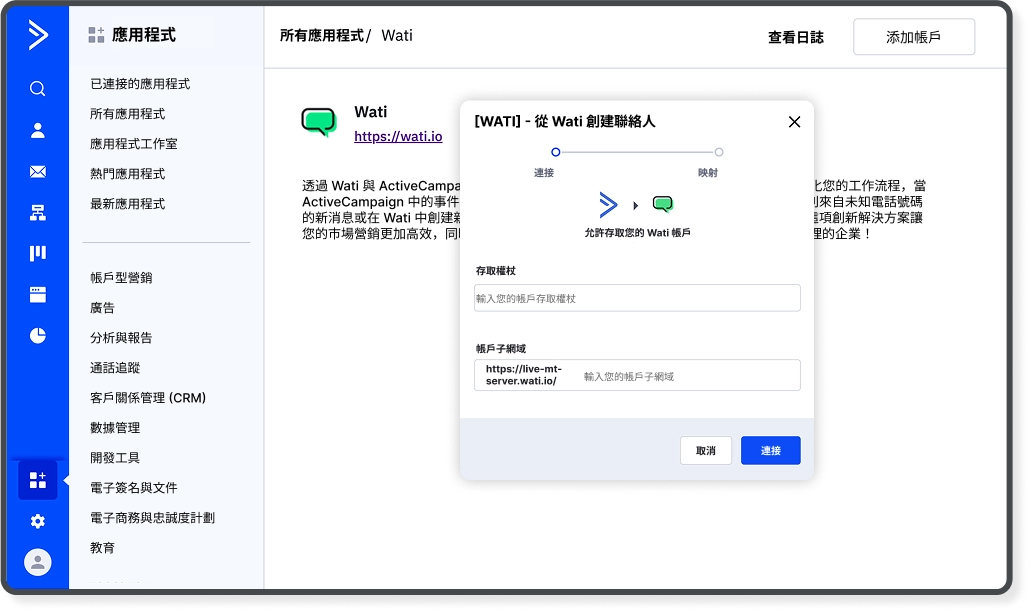Click the https://live-mt-server.wati.io/ prefix text
Viewport: 1029px width, 611px height.
point(524,375)
